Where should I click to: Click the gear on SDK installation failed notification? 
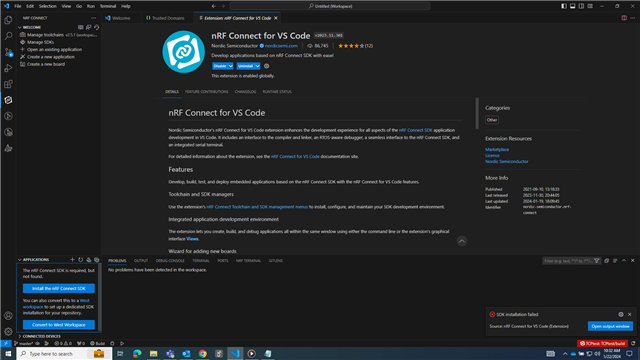(621, 314)
